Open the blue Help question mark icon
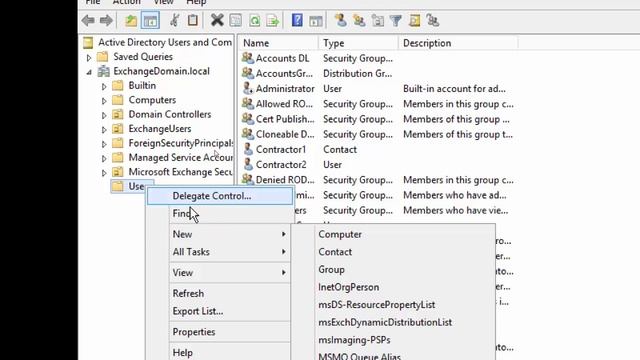The width and height of the screenshot is (640, 360). pos(297,20)
